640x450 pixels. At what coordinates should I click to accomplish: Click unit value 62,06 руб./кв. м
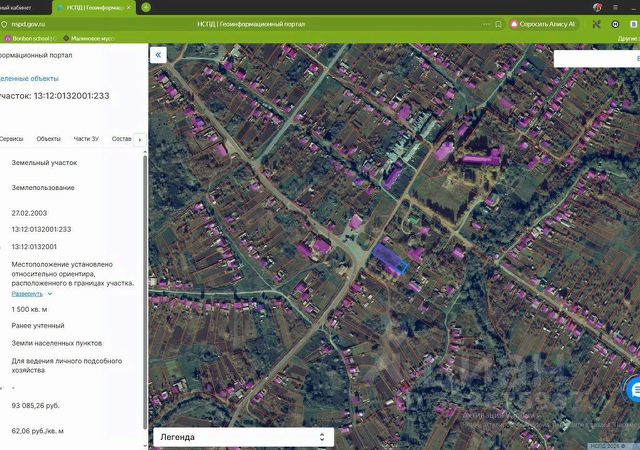coord(38,431)
